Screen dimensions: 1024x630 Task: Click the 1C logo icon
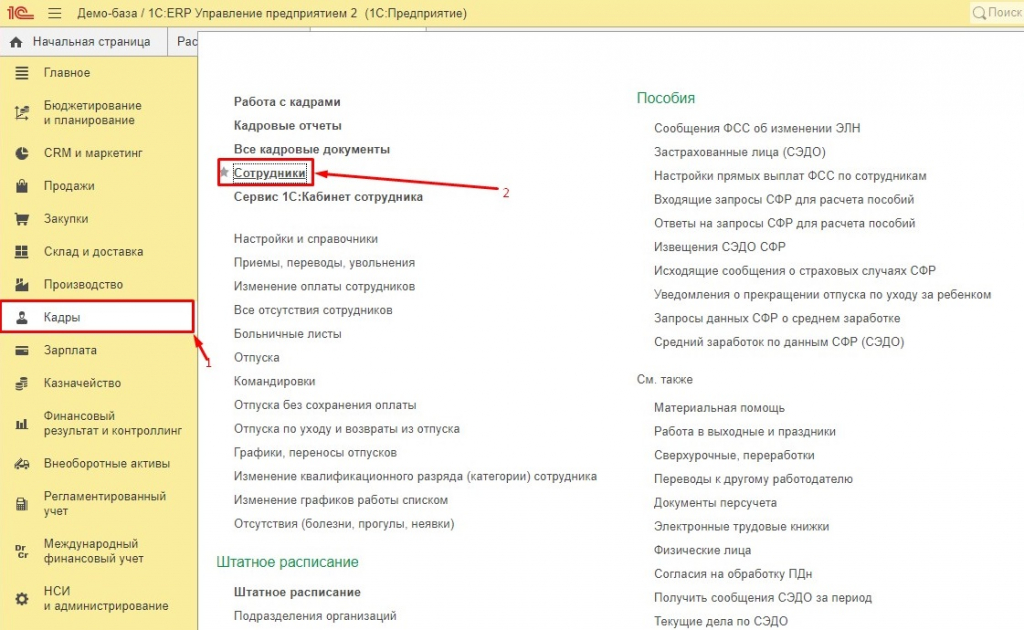20,12
